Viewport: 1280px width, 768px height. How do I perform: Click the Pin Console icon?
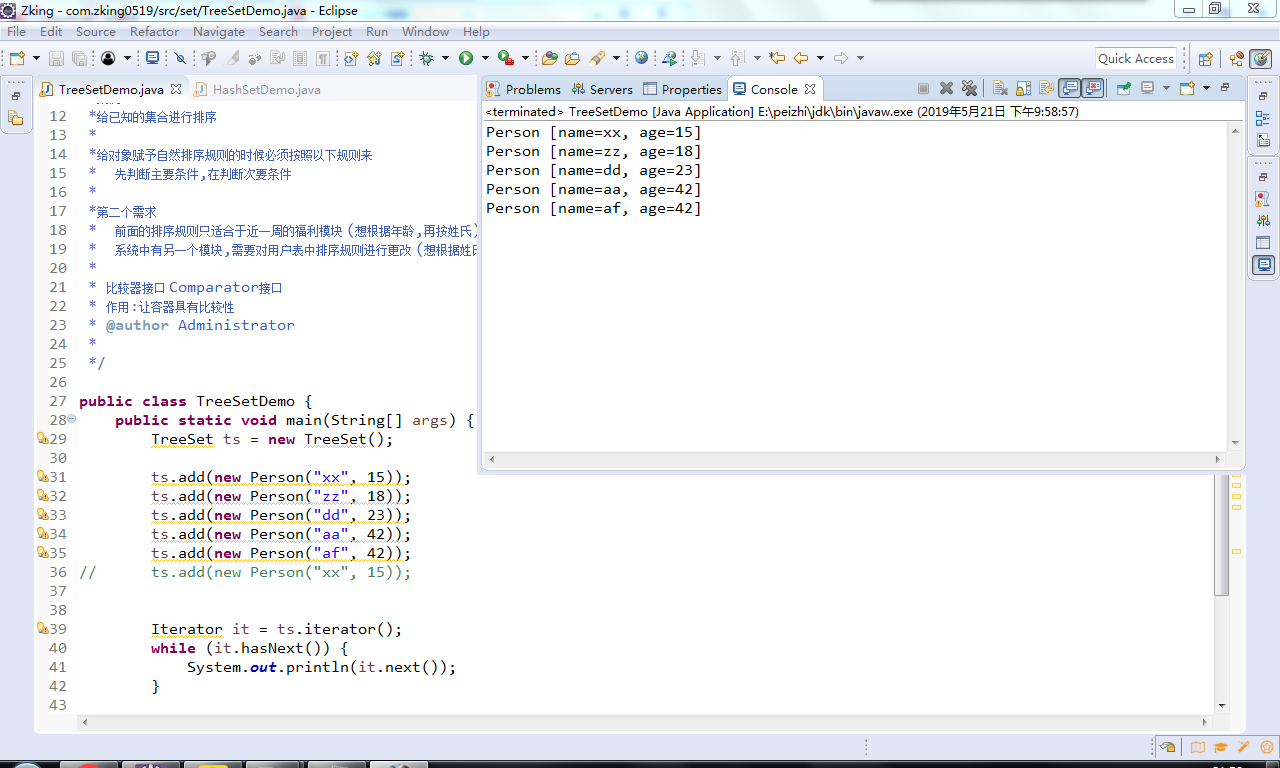1123,89
